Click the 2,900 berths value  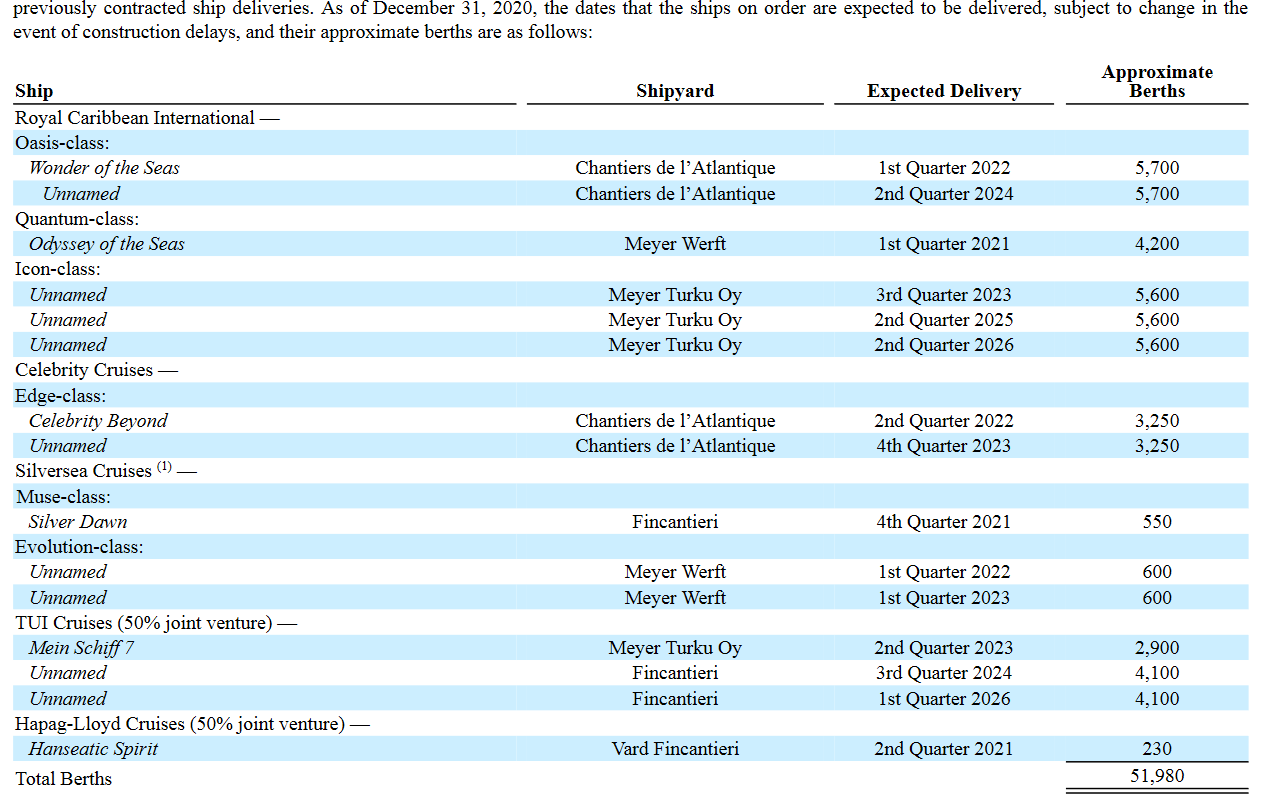pyautogui.click(x=1157, y=648)
